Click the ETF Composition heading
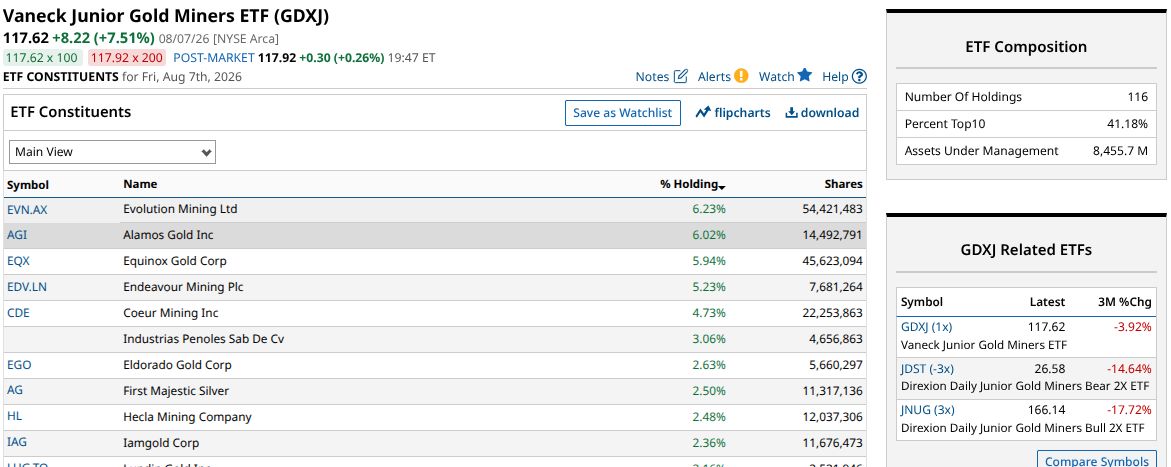The width and height of the screenshot is (1171, 467). [1025, 47]
